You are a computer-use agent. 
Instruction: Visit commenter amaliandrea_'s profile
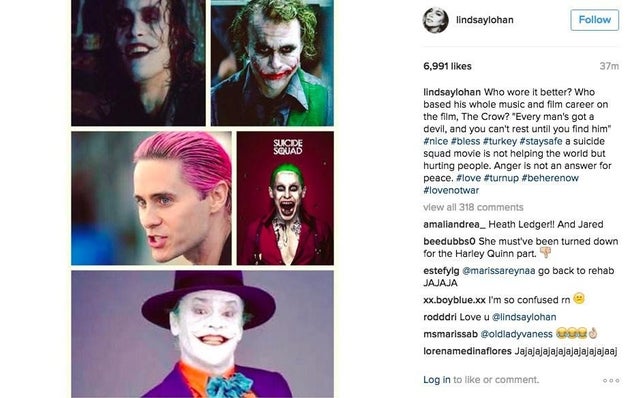click(x=454, y=225)
